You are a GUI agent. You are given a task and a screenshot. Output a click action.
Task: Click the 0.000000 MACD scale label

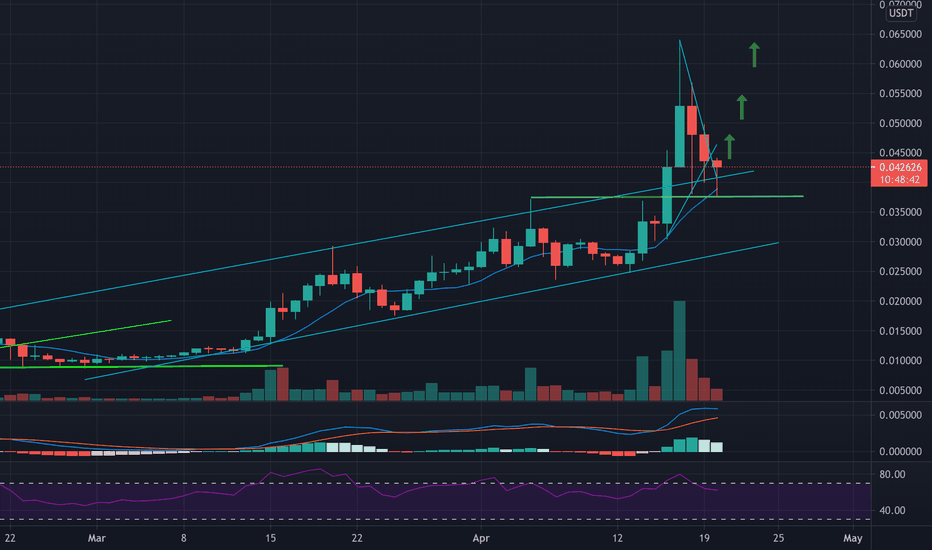(900, 452)
